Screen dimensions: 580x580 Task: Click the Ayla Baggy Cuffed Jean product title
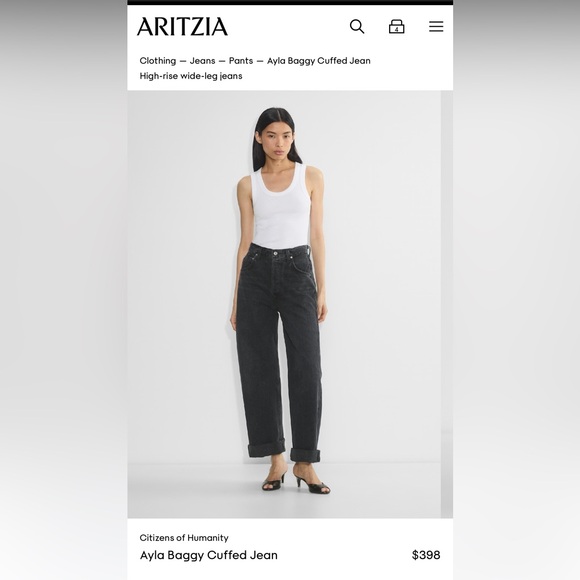(x=209, y=555)
